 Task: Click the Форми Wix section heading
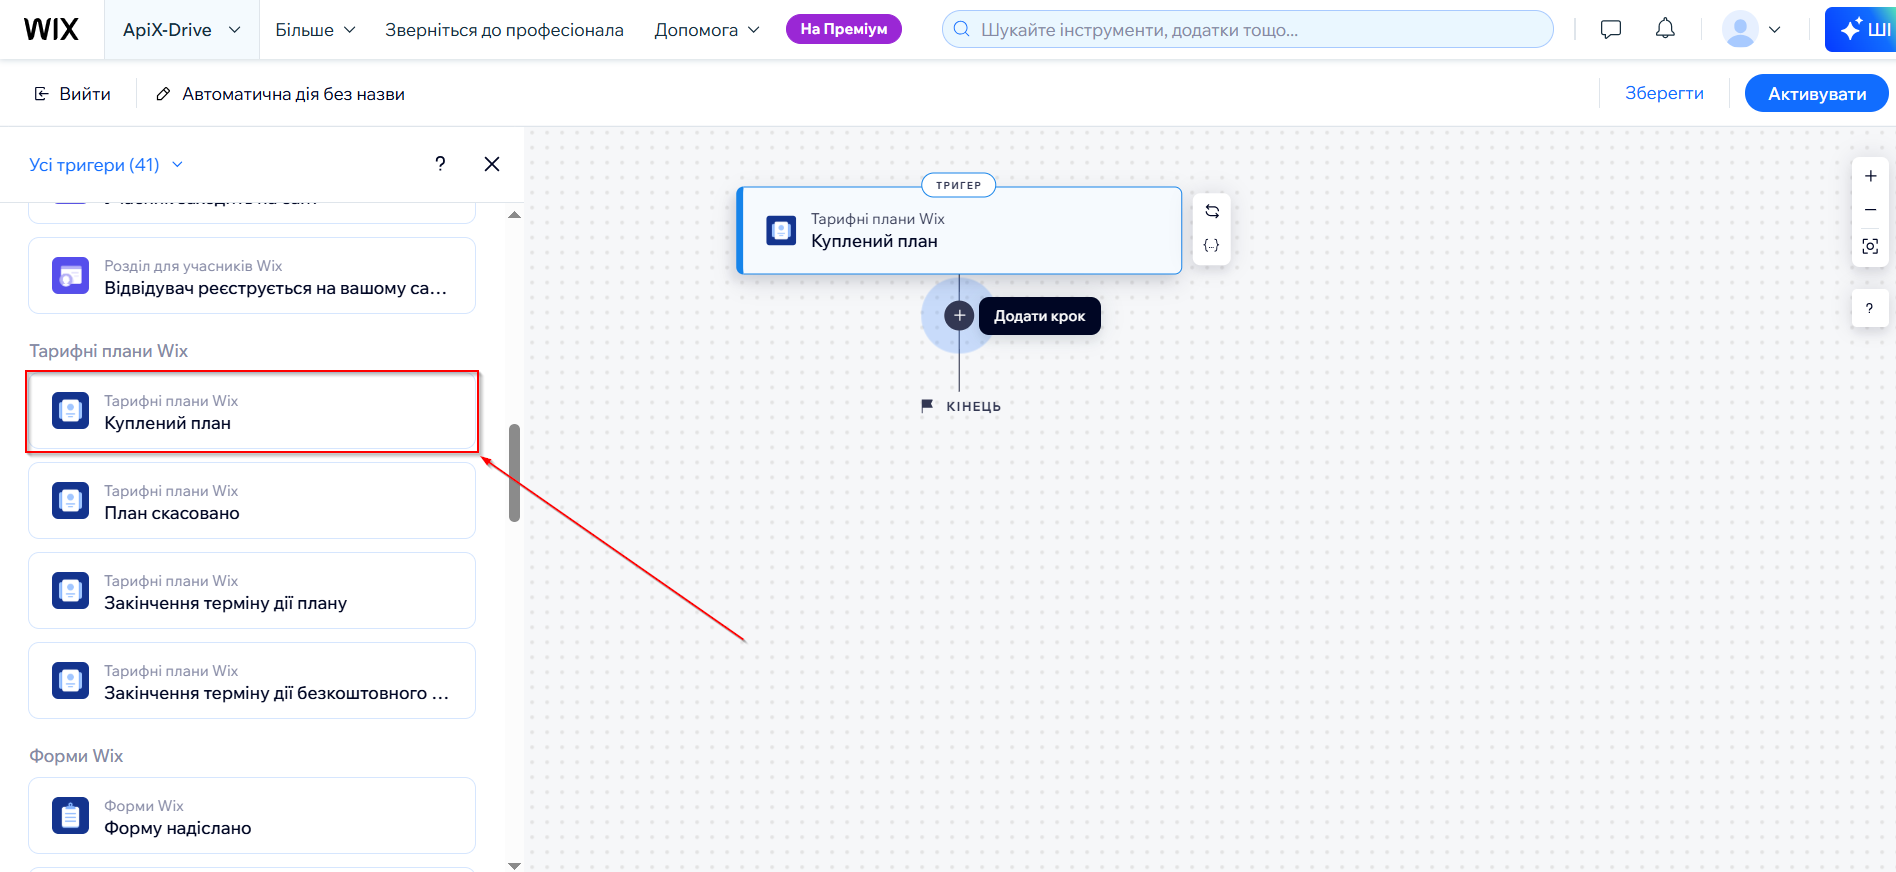(76, 756)
